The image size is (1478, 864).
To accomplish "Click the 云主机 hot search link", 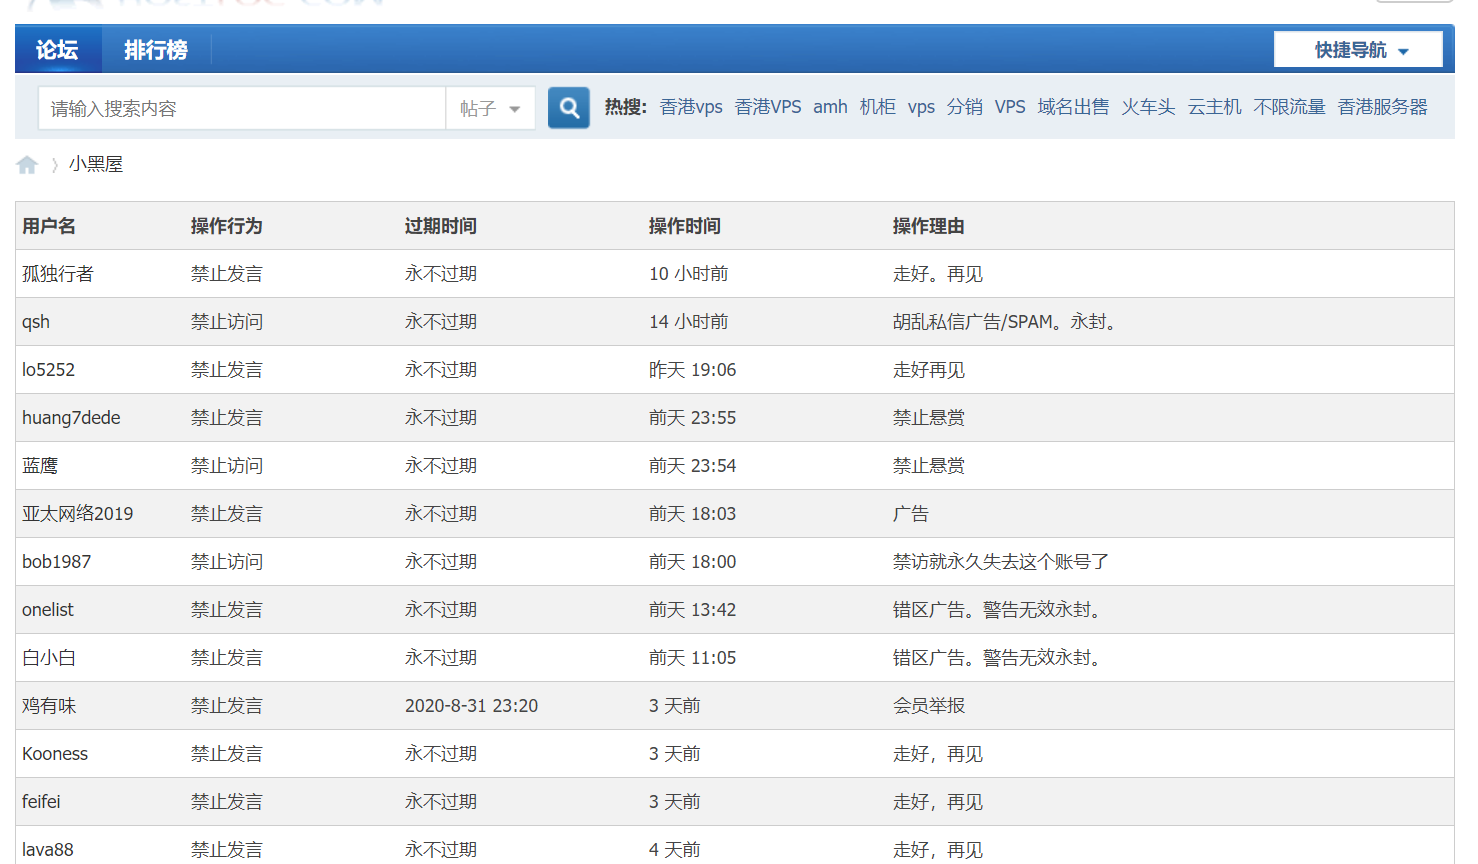I will [1214, 107].
